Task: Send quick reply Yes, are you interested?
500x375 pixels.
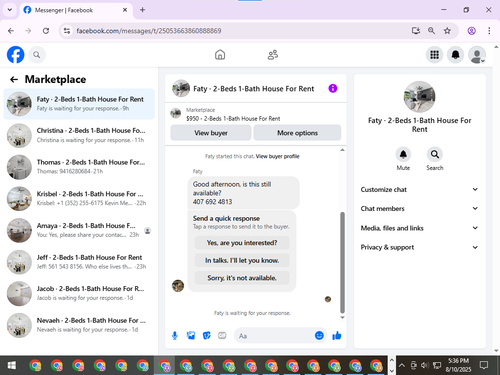Action: tap(242, 243)
